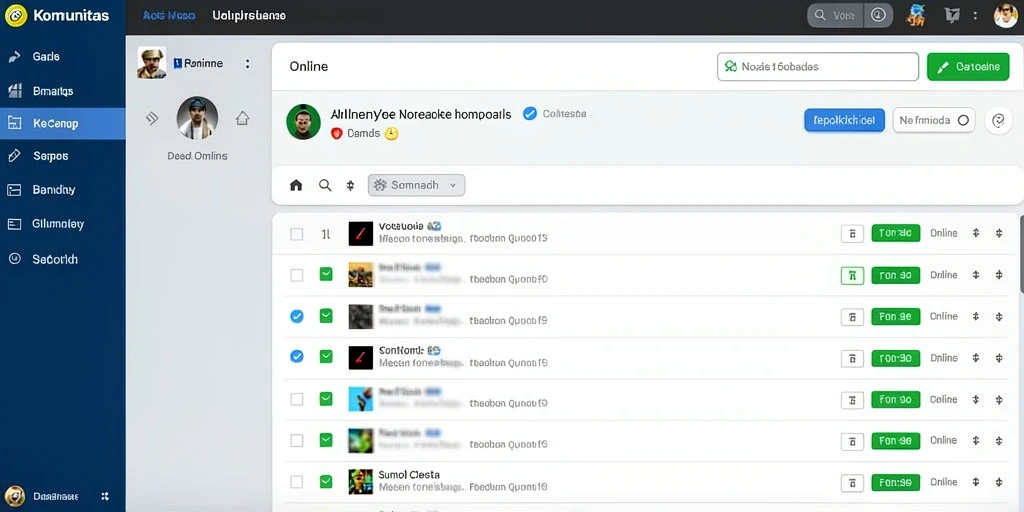Click the house icon next to the Dead Omlins avatar
This screenshot has width=1024, height=512.
coord(242,118)
